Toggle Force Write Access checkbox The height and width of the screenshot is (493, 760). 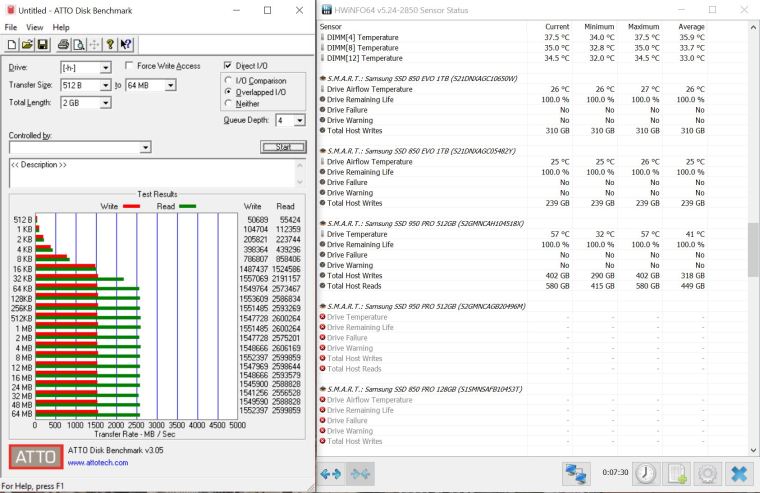click(x=129, y=65)
